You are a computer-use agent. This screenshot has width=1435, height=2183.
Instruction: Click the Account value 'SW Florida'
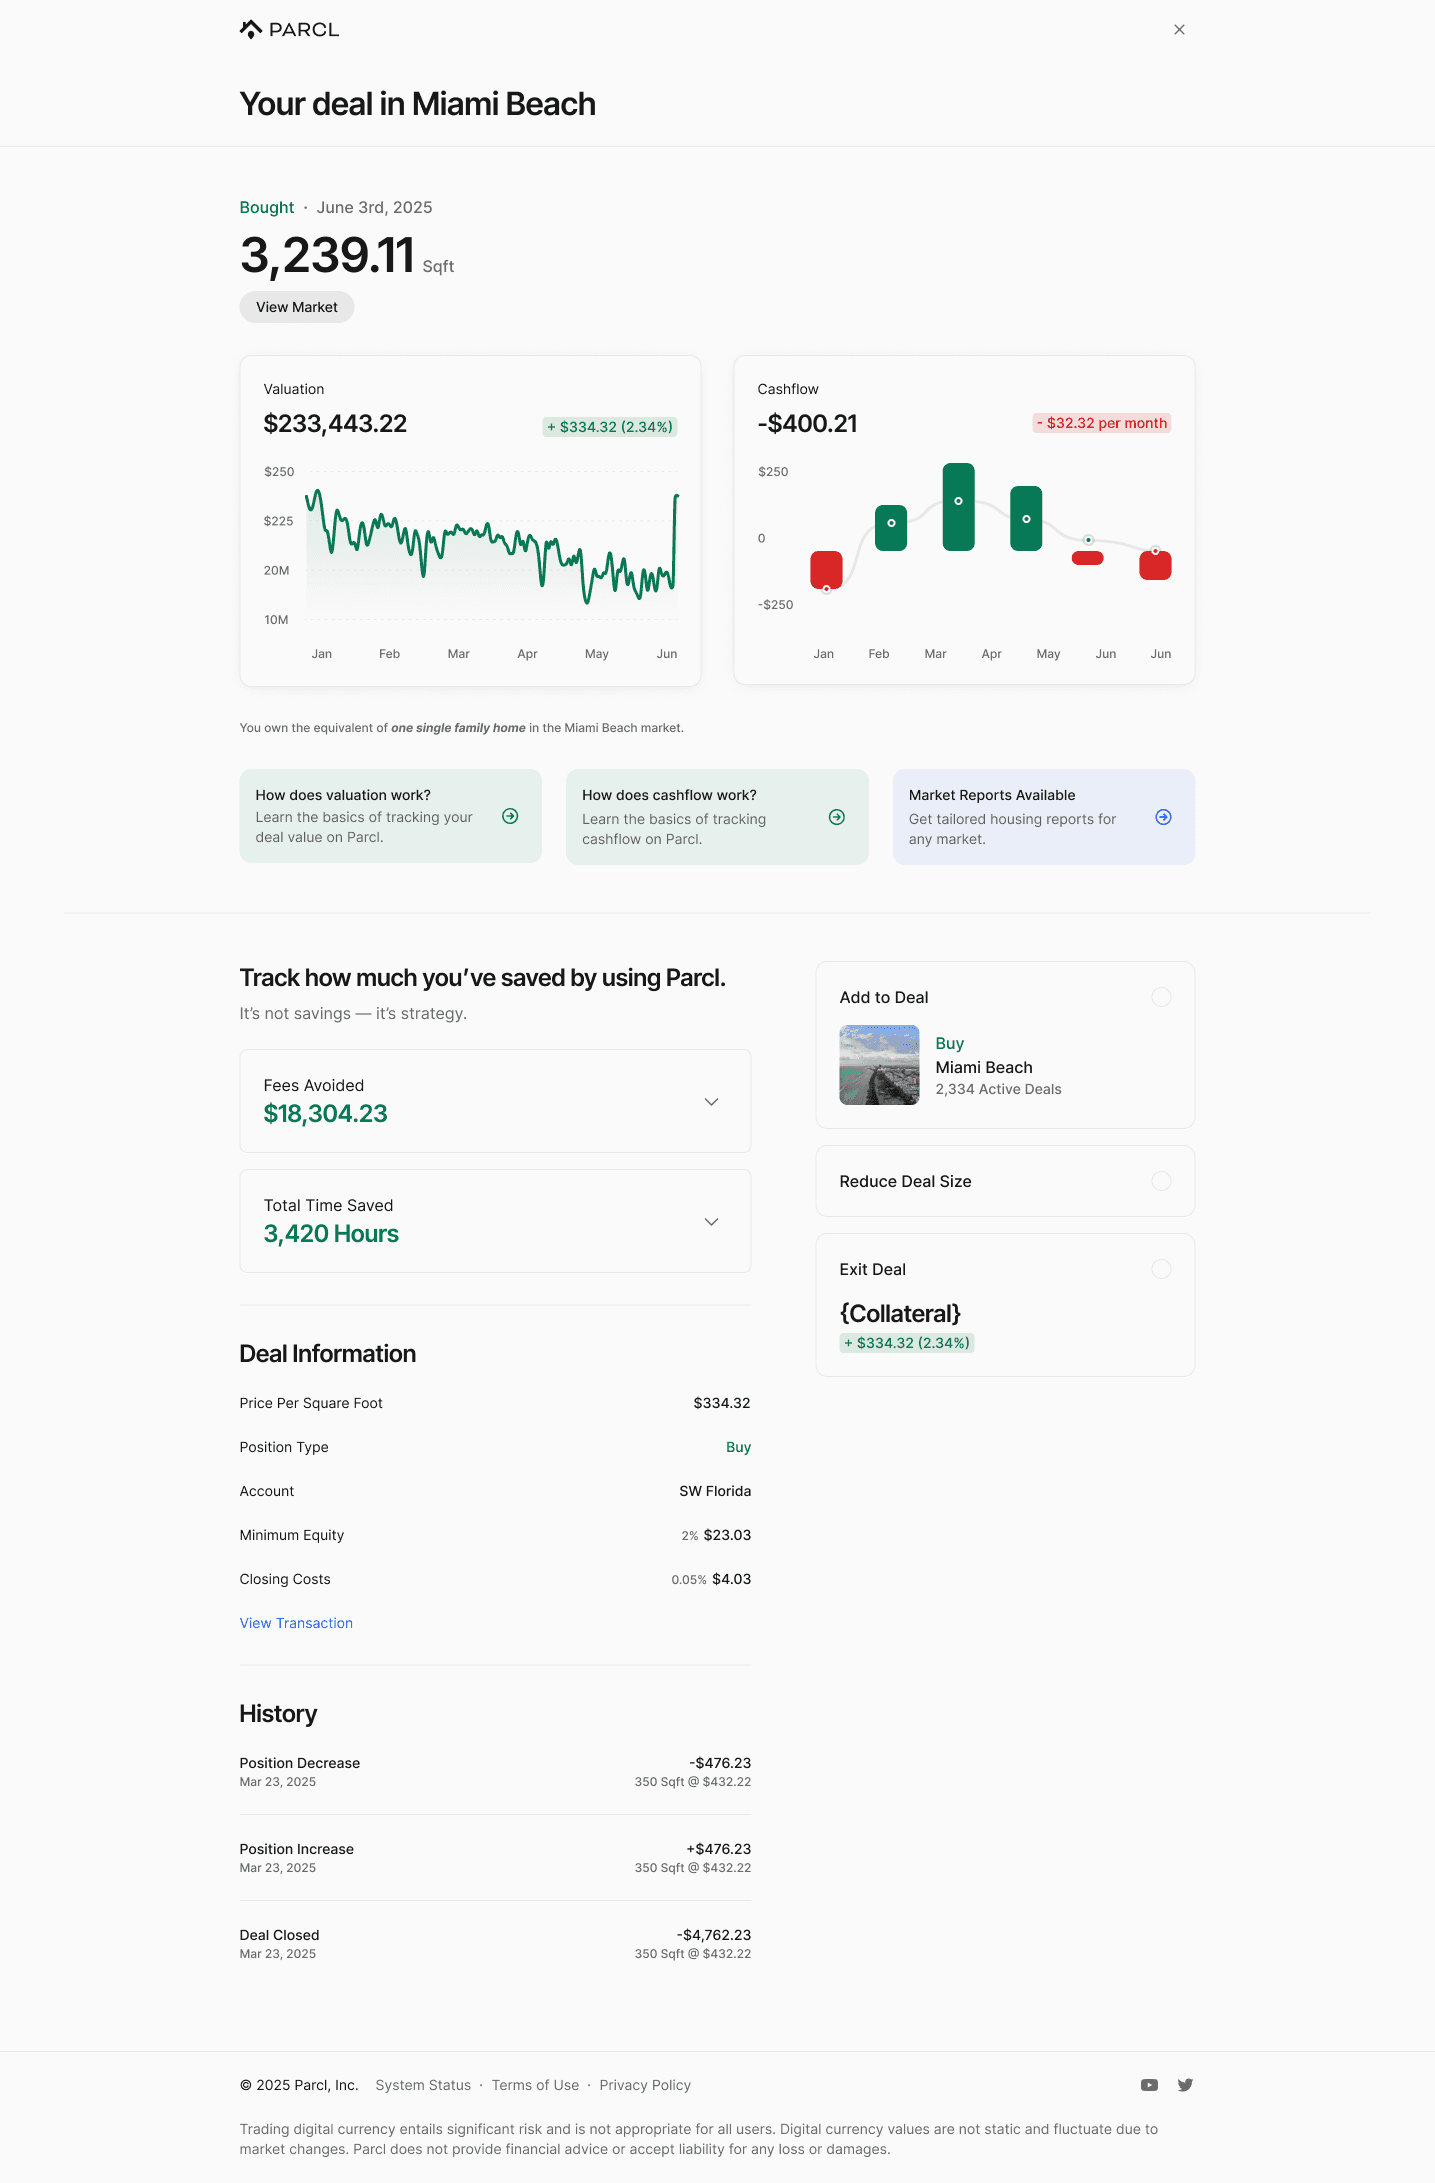[x=715, y=1491]
